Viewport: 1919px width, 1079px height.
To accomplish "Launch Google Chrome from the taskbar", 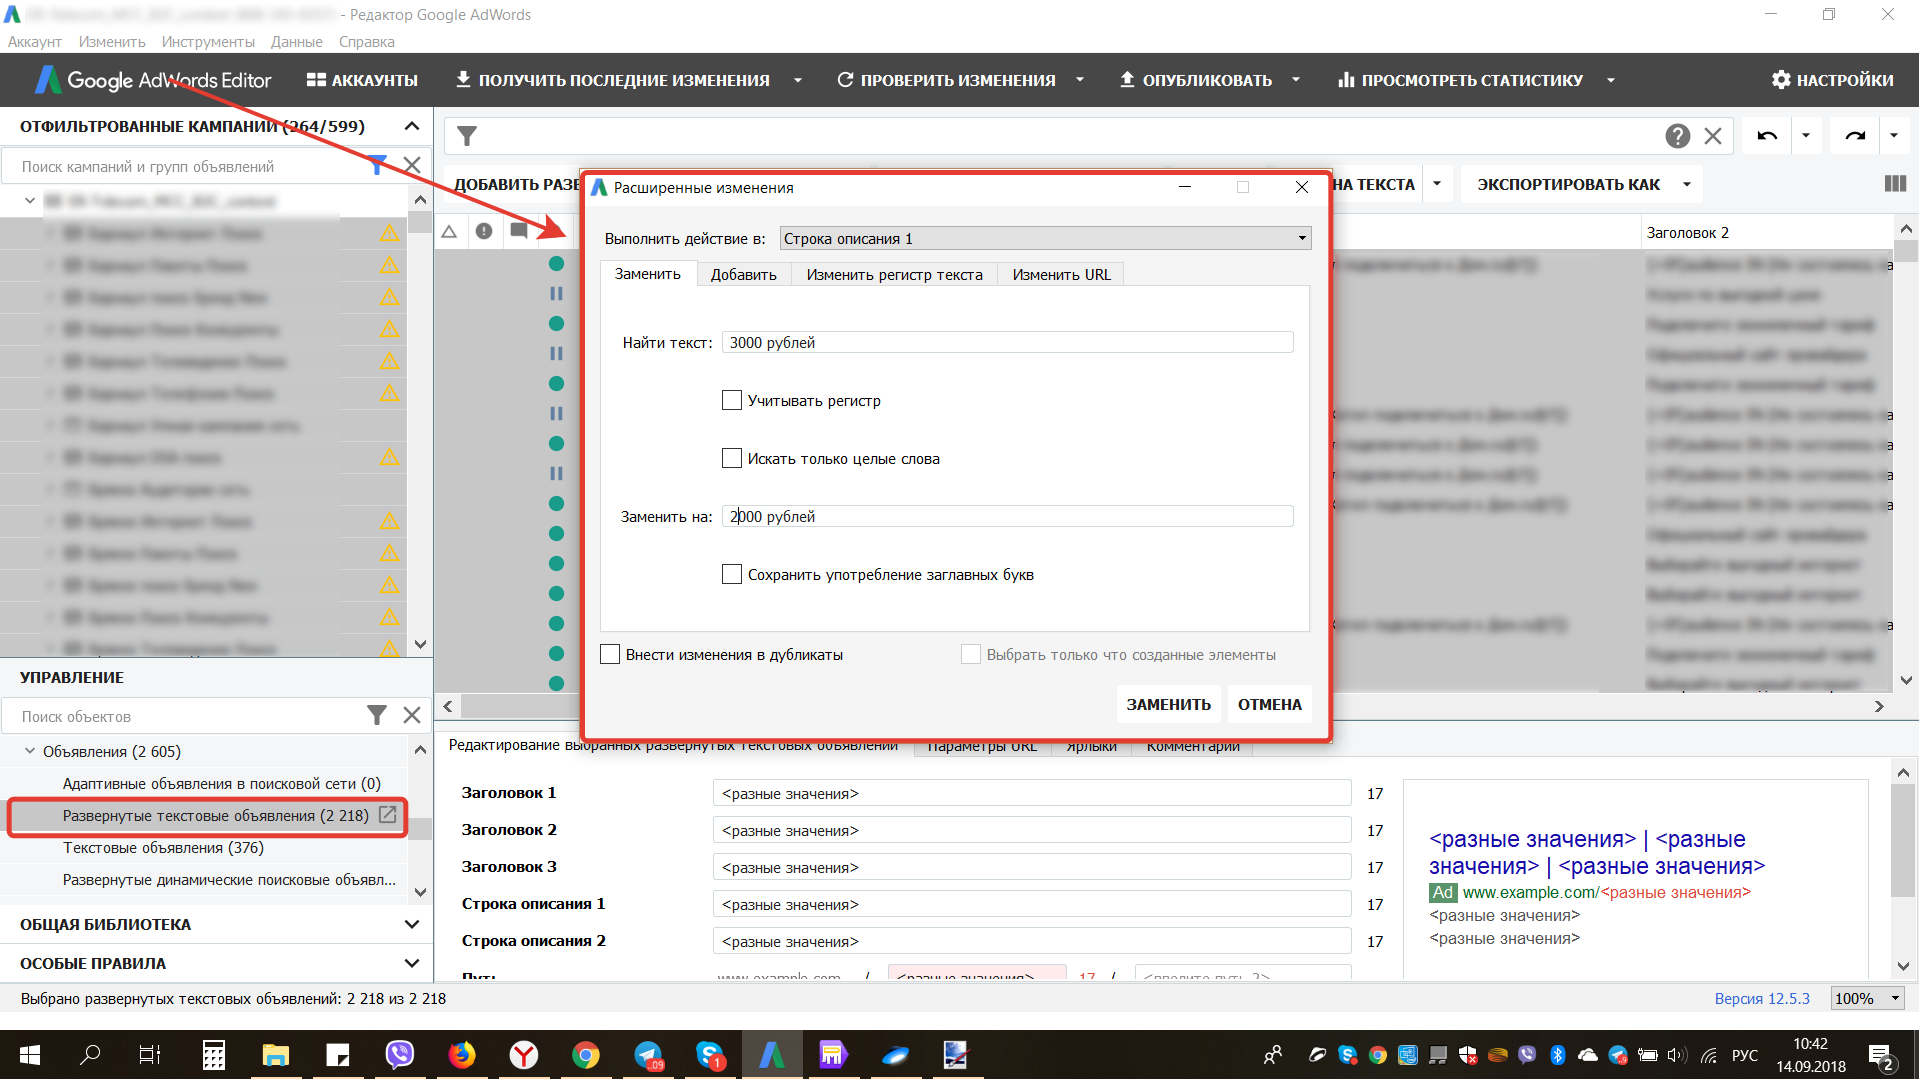I will point(586,1055).
